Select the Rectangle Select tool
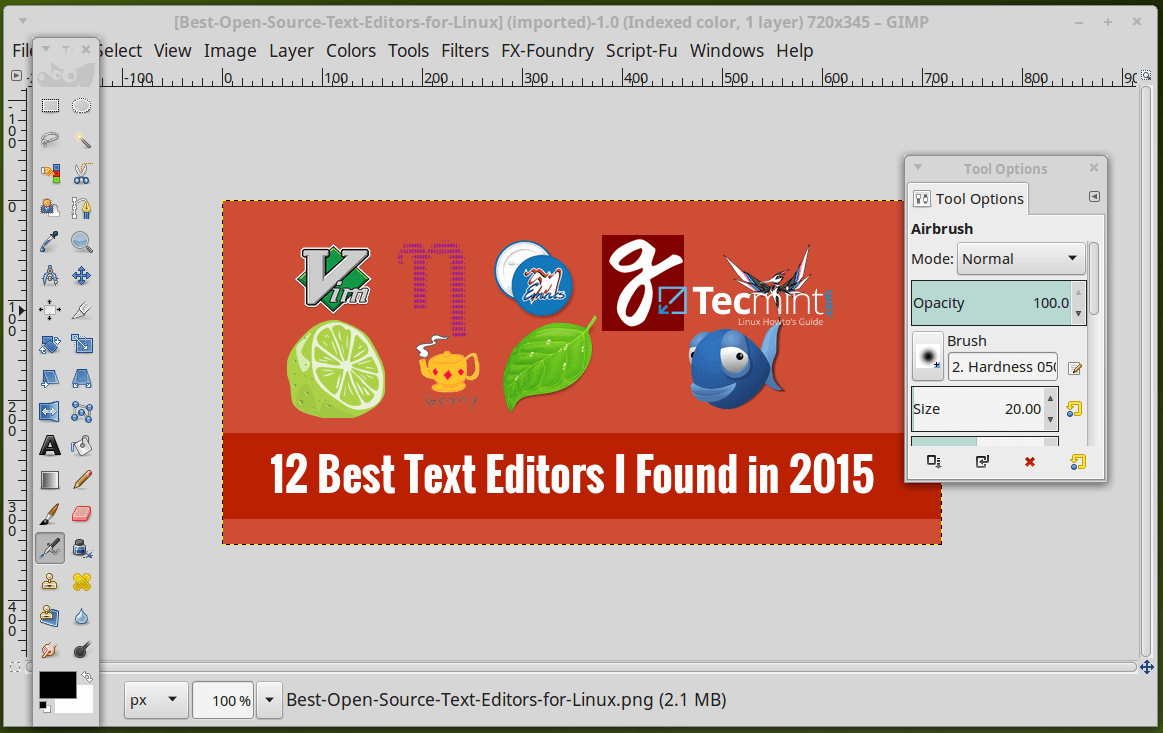Screen dimensions: 1163x733 pos(49,105)
